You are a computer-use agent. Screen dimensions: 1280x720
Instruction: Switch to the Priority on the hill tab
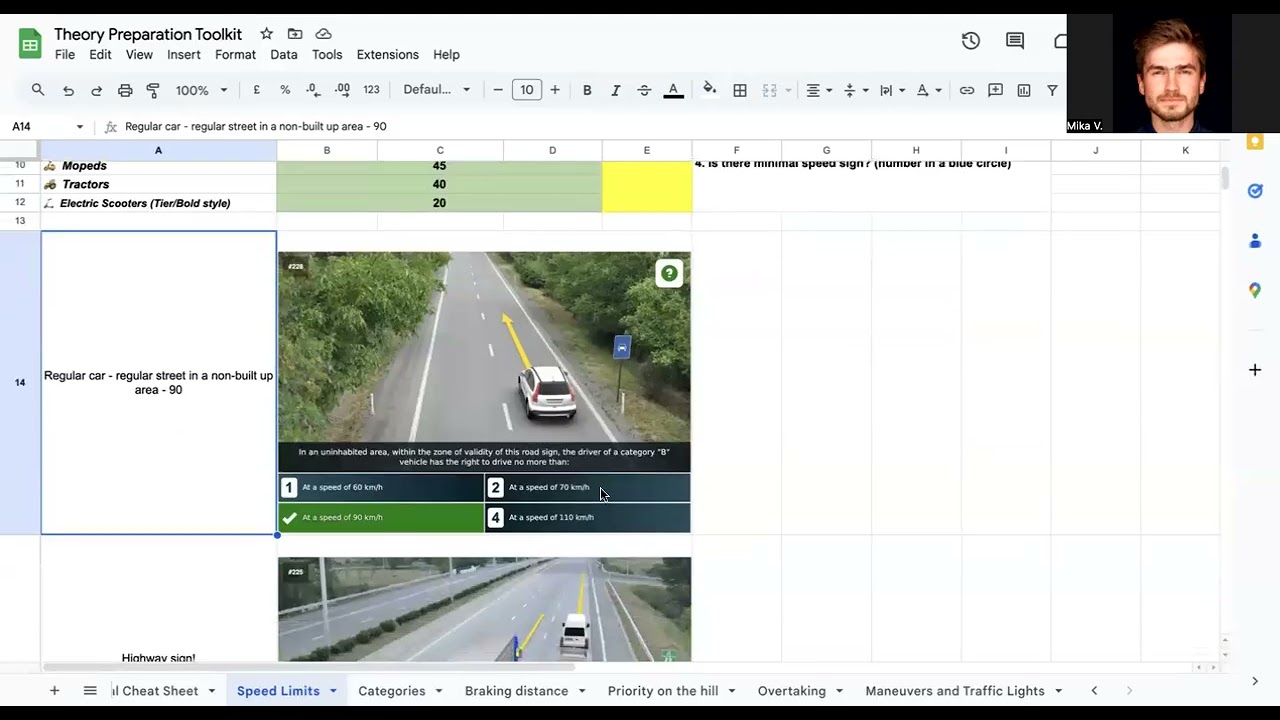(x=663, y=691)
